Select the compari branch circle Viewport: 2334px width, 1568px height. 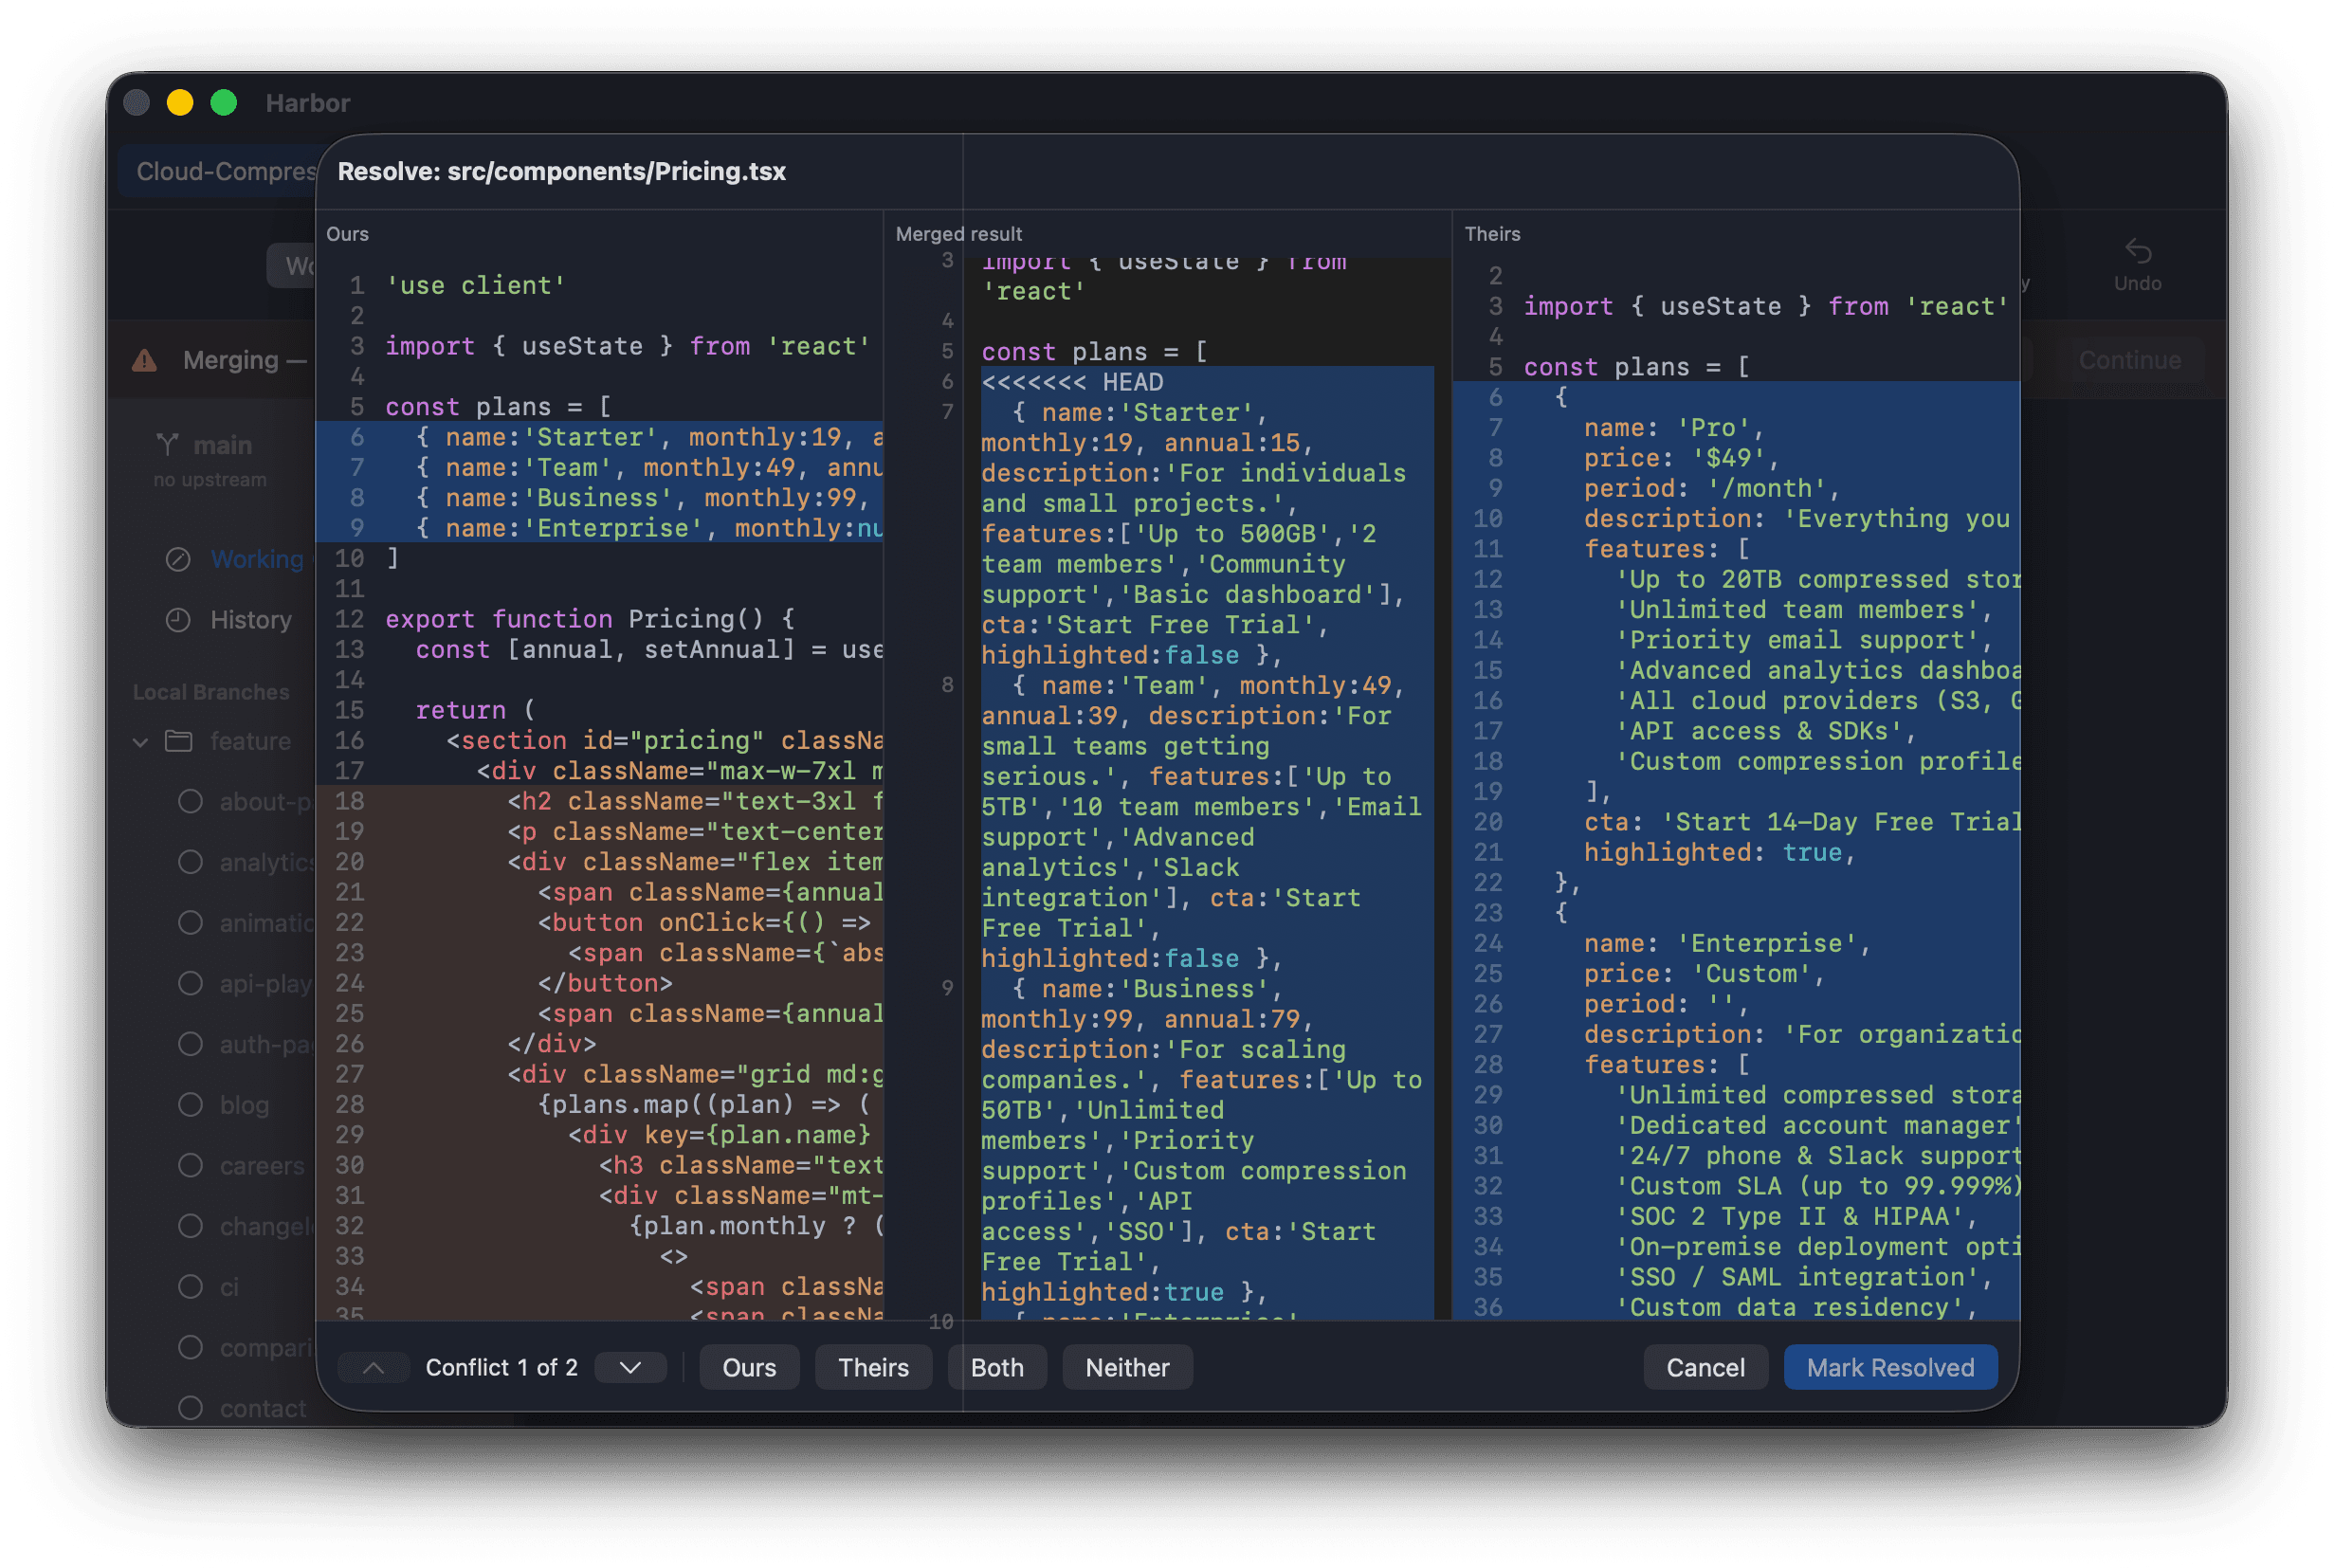(x=190, y=1348)
